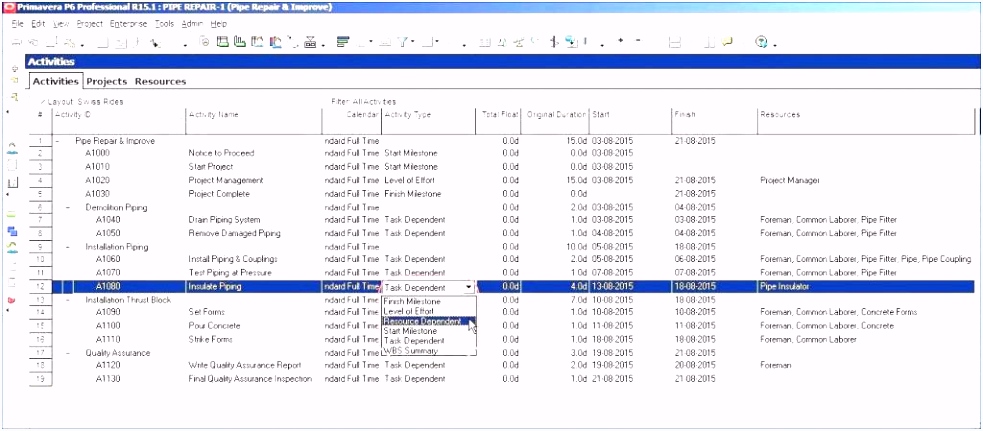
Task: Open the Tools menu
Action: (164, 23)
